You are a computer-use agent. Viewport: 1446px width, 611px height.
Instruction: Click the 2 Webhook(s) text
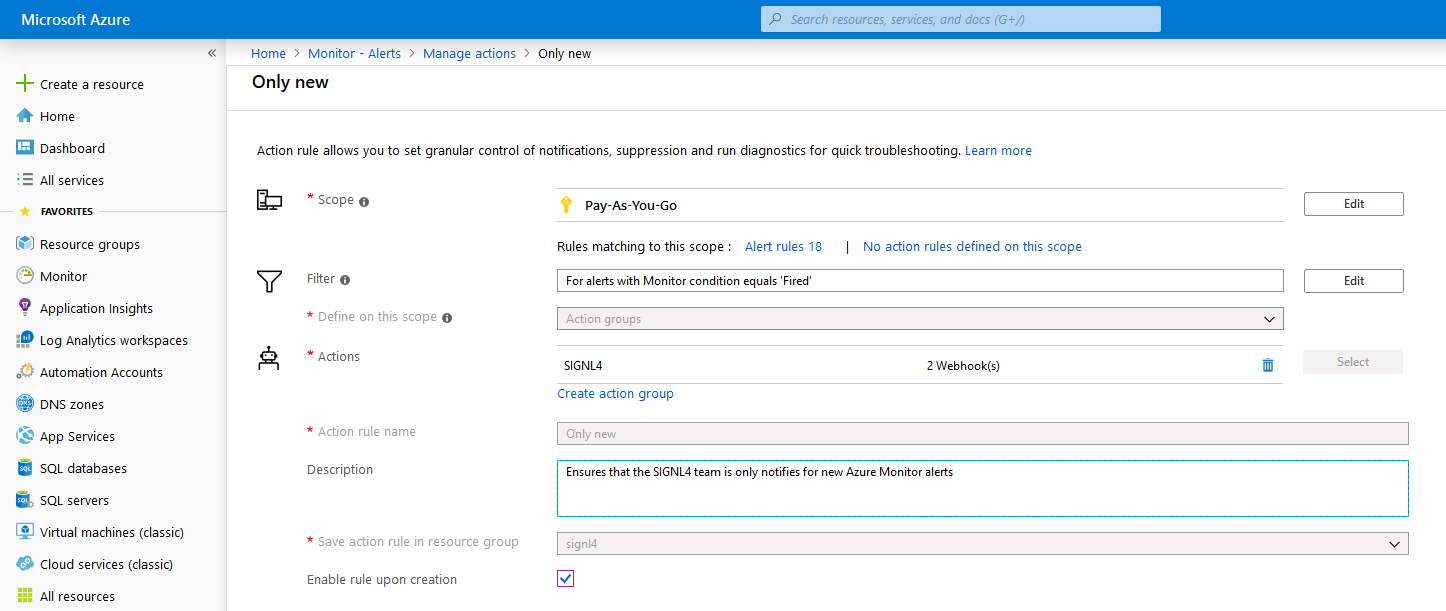click(963, 366)
